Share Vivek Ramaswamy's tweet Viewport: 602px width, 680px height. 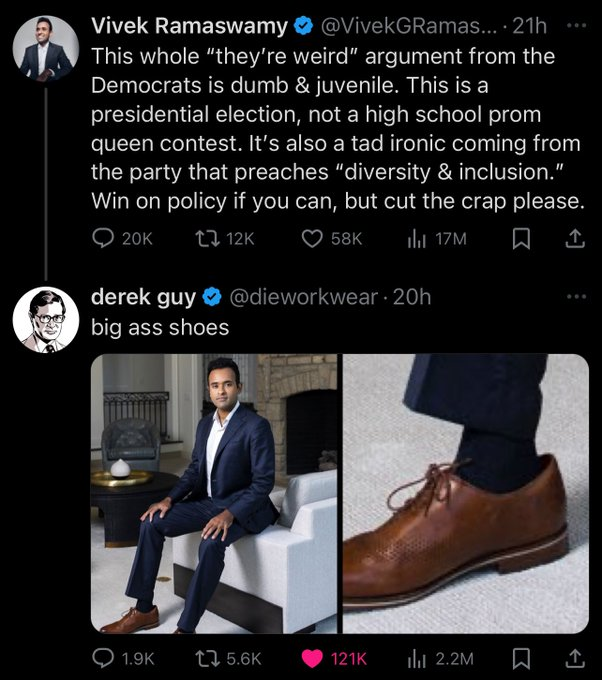pyautogui.click(x=575, y=239)
